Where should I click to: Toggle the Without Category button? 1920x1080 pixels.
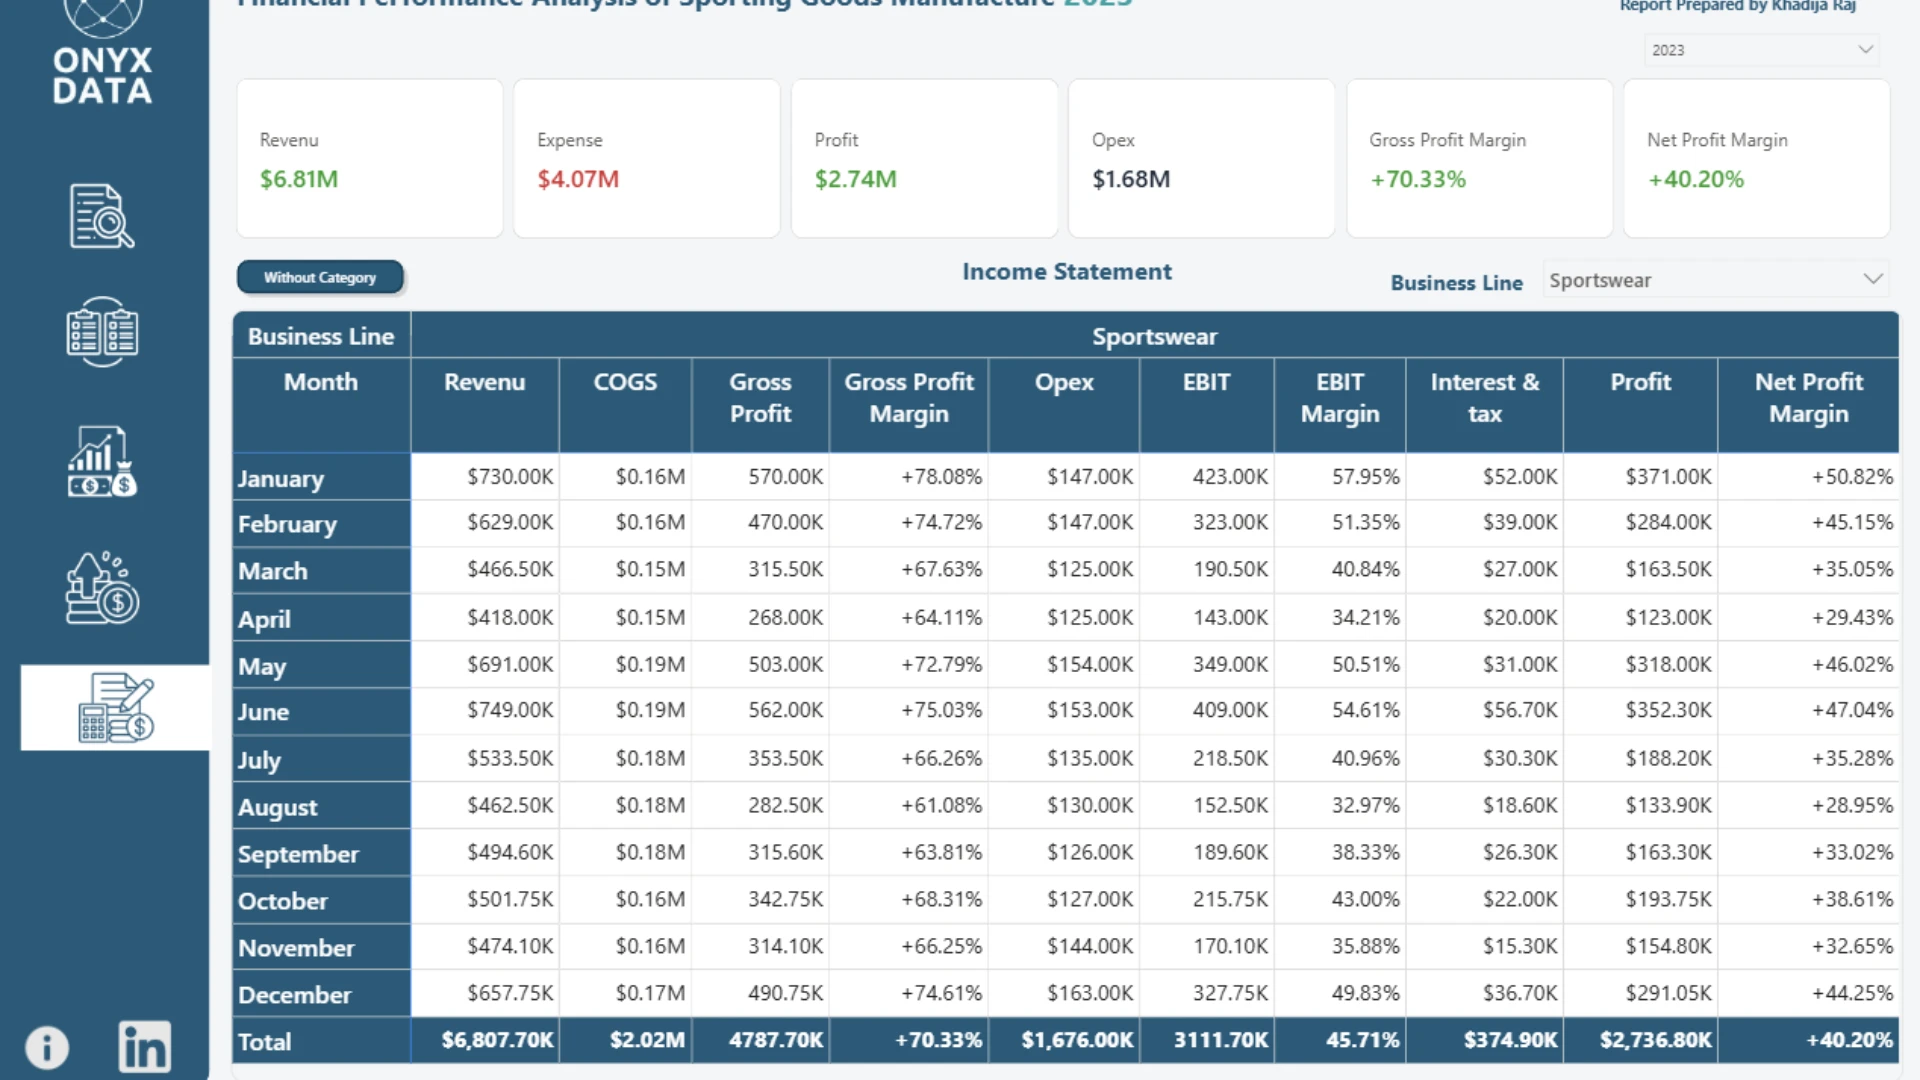tap(320, 277)
